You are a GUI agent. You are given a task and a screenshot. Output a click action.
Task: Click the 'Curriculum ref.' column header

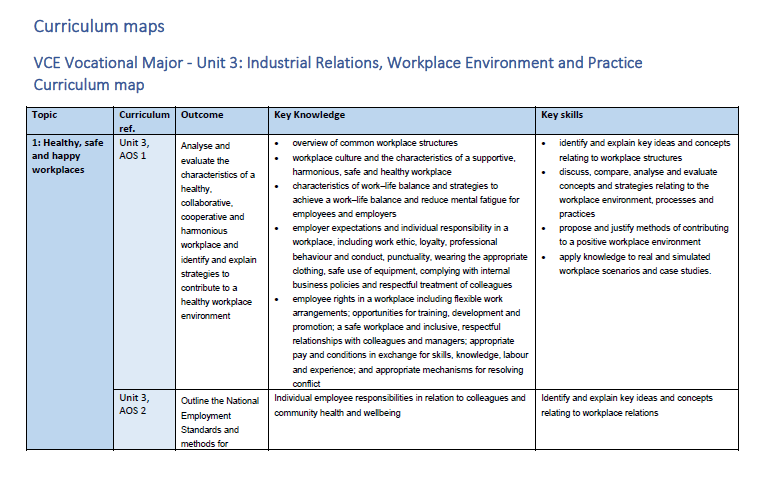pyautogui.click(x=144, y=121)
